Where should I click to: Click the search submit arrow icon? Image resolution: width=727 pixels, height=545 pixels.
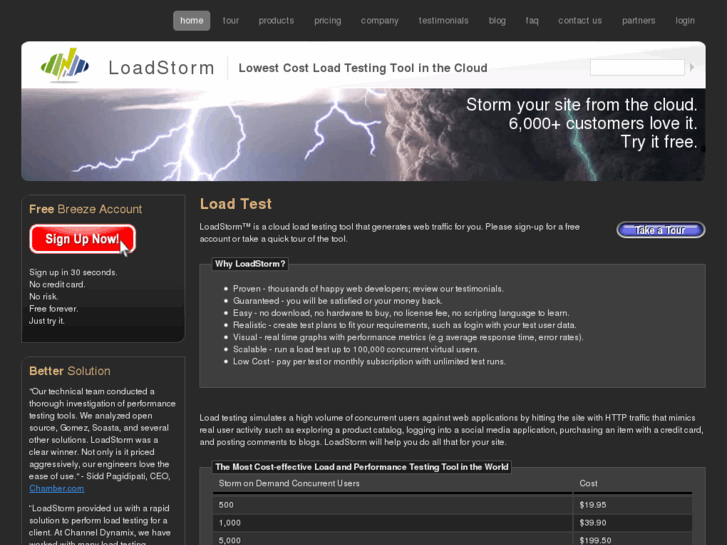pyautogui.click(x=692, y=67)
